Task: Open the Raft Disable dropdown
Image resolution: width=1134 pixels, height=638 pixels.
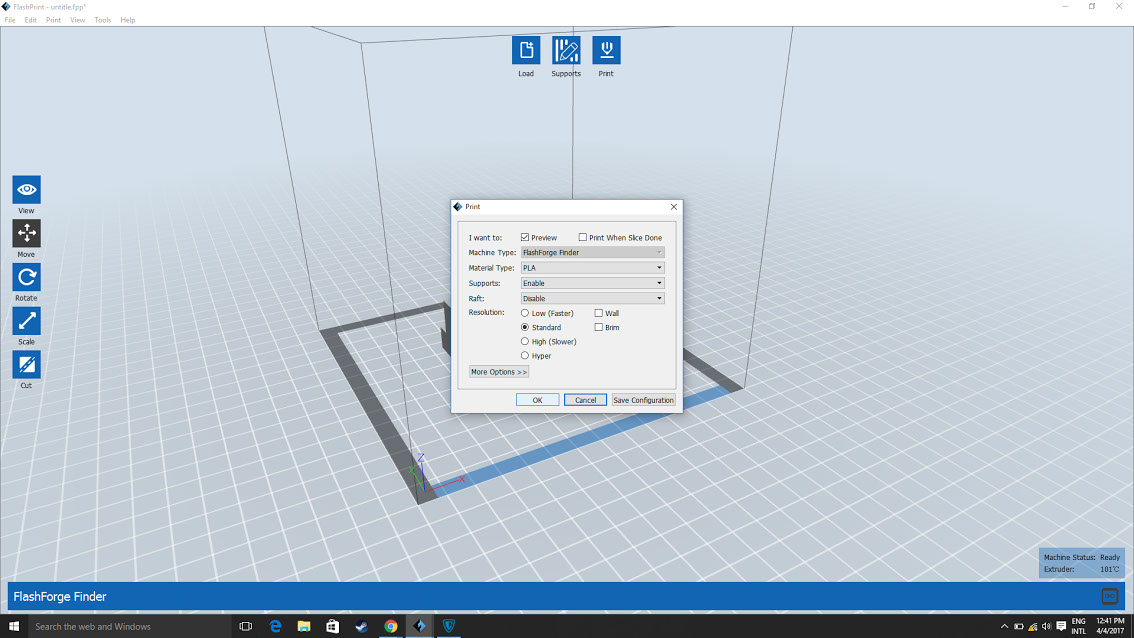Action: pos(592,298)
